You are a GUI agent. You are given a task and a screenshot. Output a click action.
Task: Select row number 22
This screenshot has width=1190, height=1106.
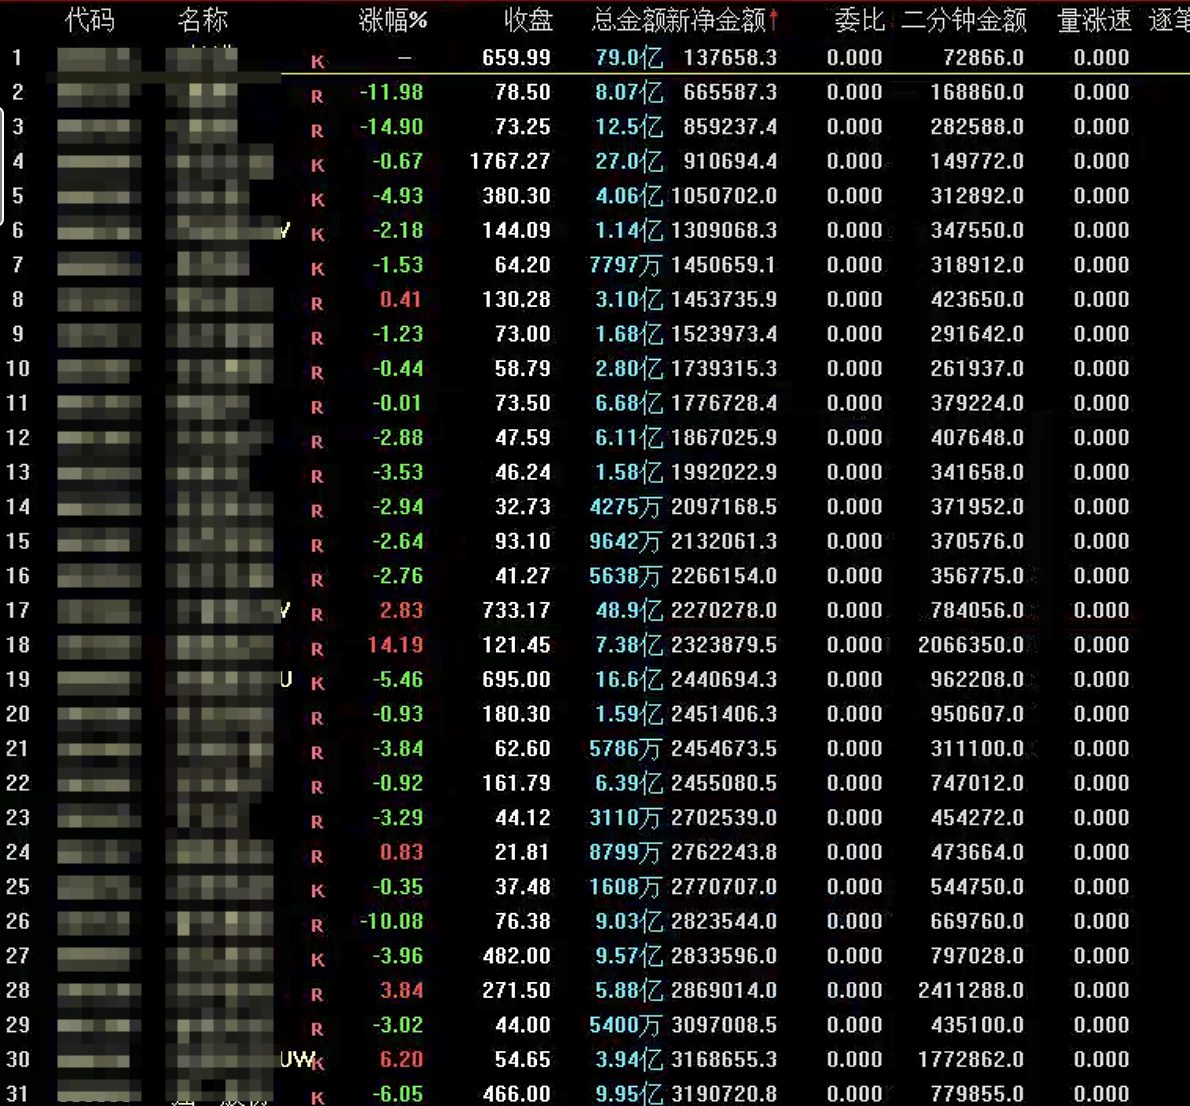[17, 783]
